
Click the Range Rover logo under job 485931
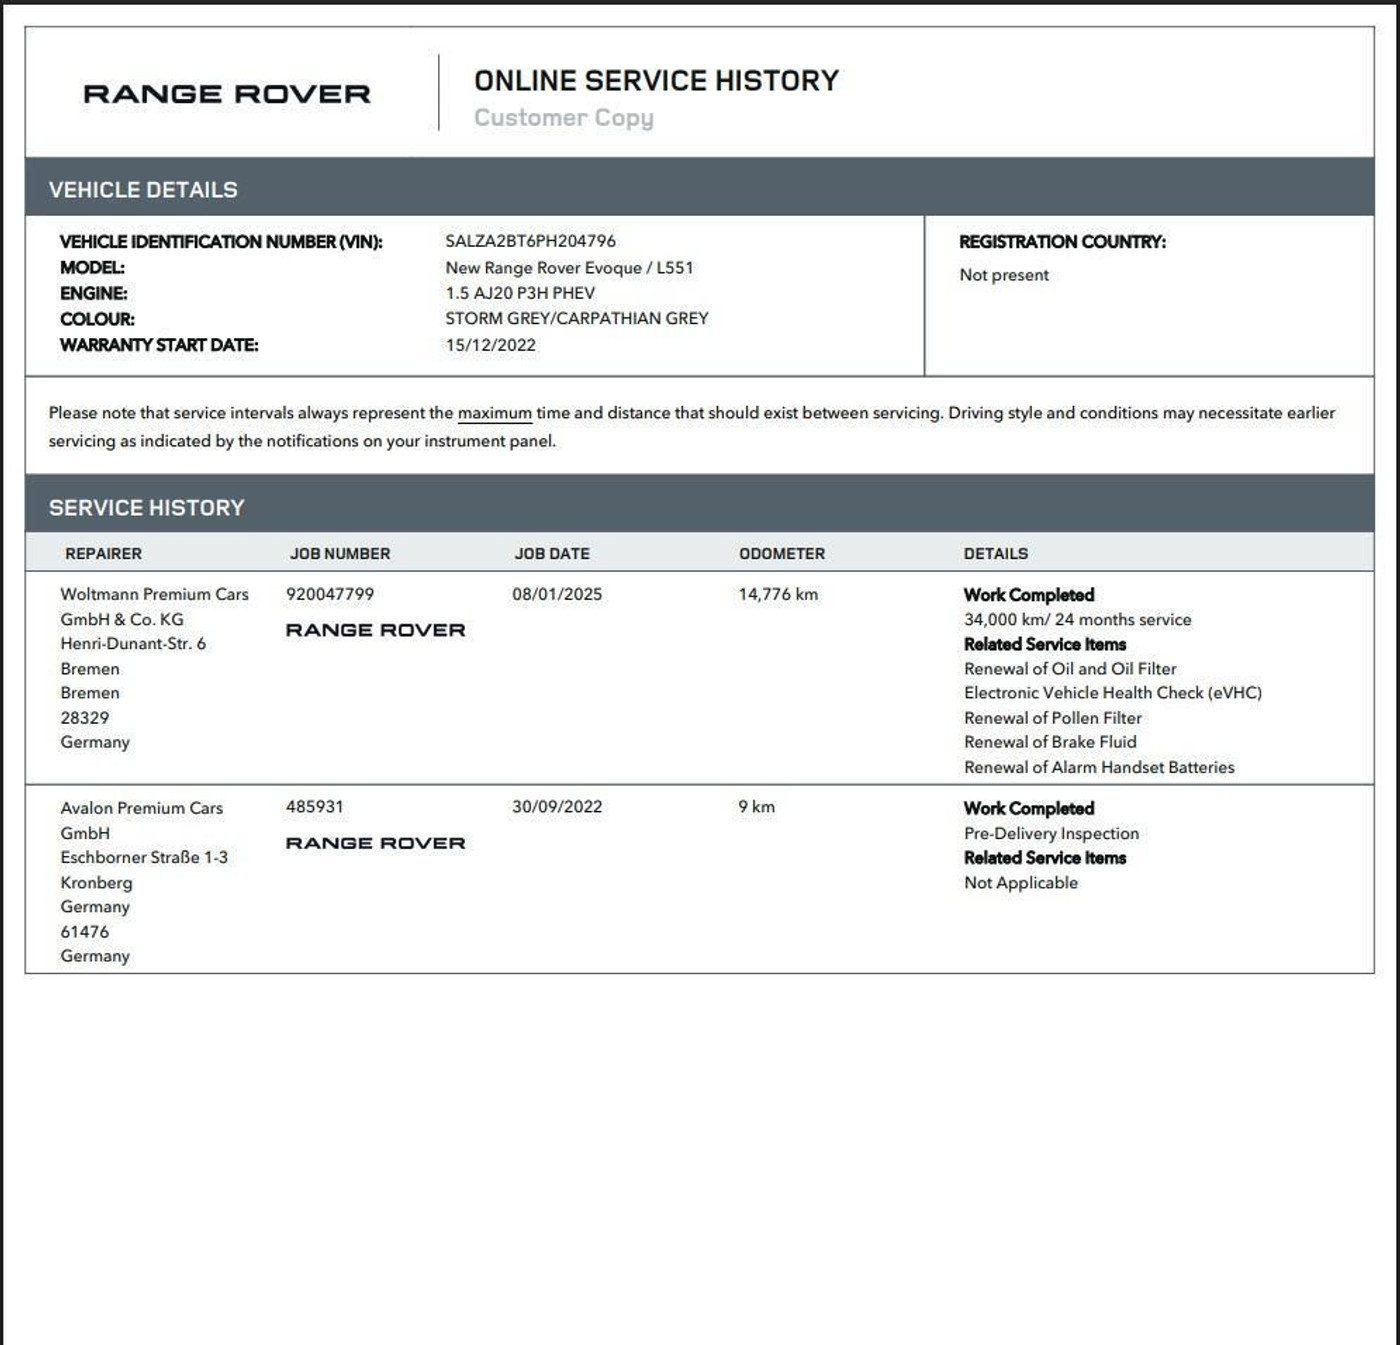click(376, 843)
